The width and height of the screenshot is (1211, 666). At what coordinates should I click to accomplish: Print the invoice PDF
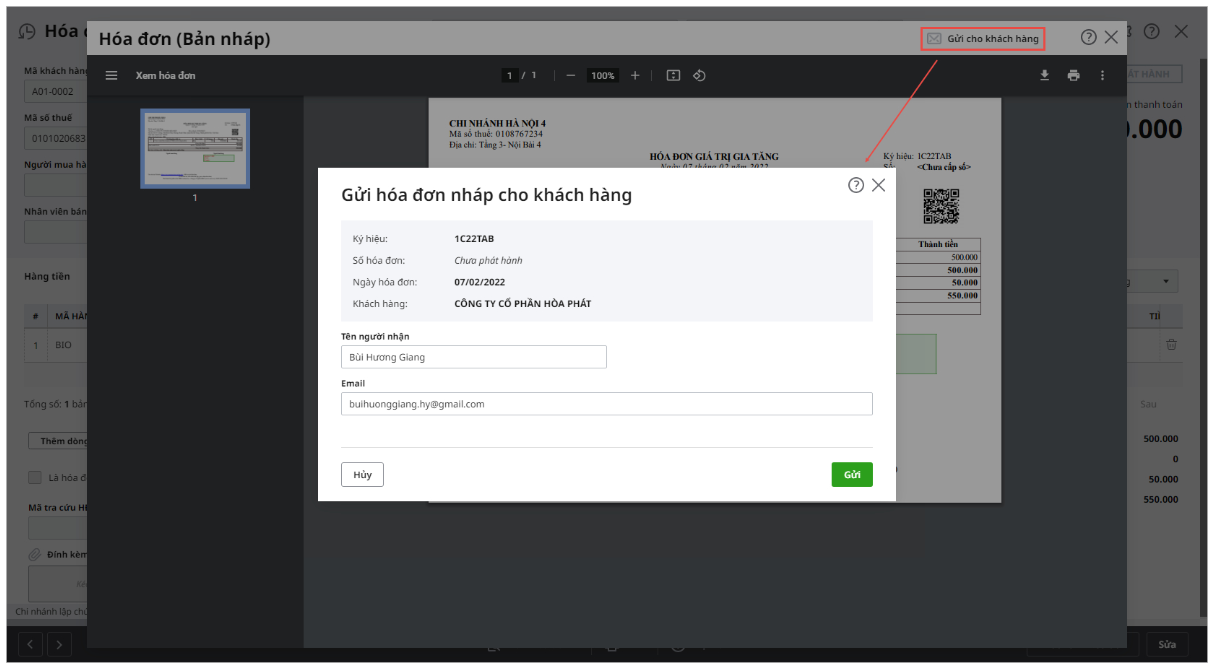[1073, 75]
